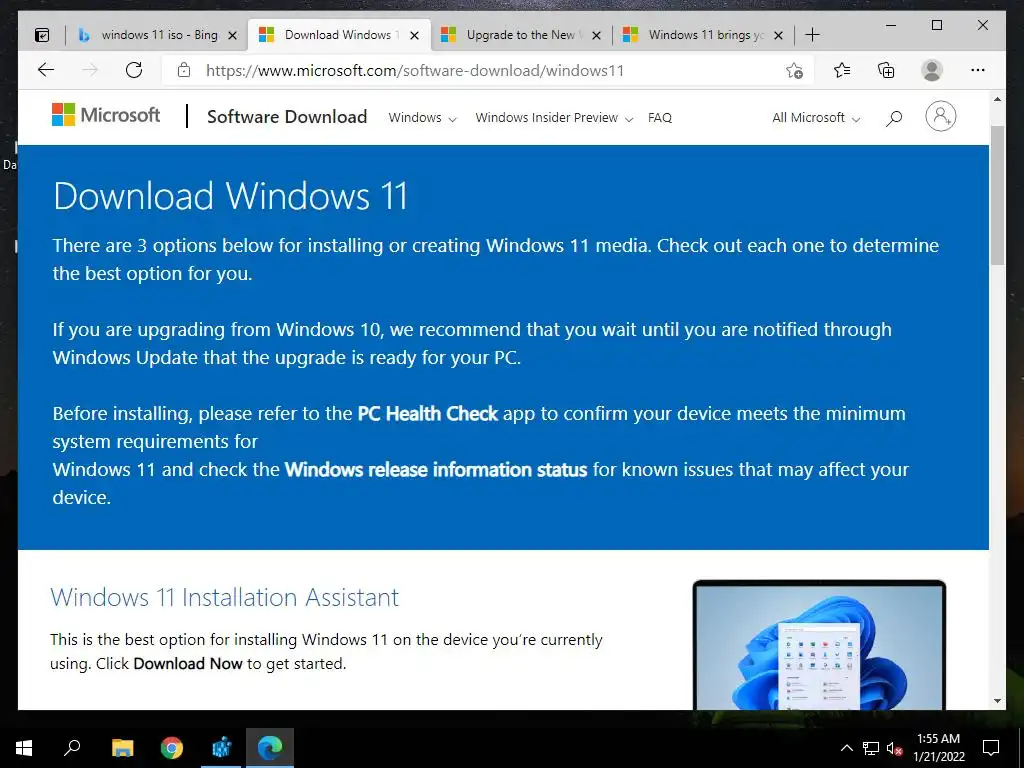Screen dimensions: 1024x768
Task: Open Software Download heading link
Action: [287, 116]
